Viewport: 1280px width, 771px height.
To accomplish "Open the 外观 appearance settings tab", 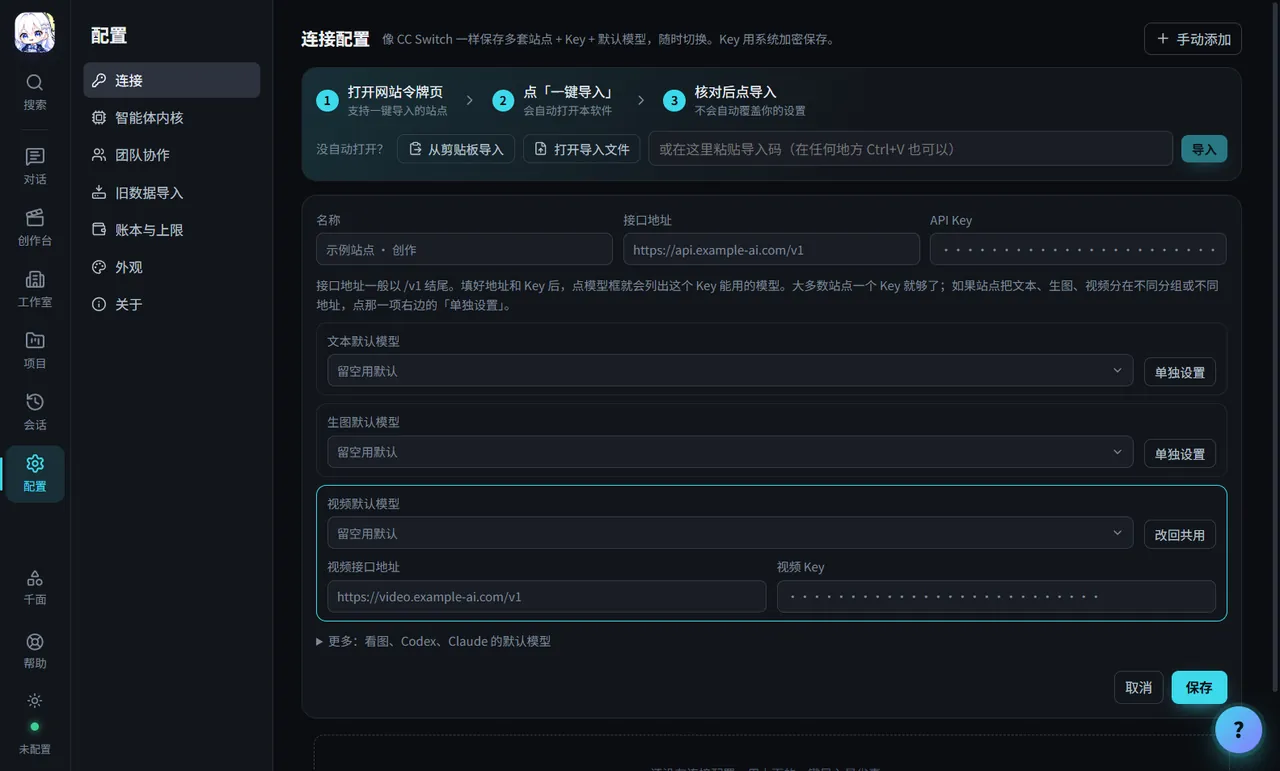I will 172,267.
